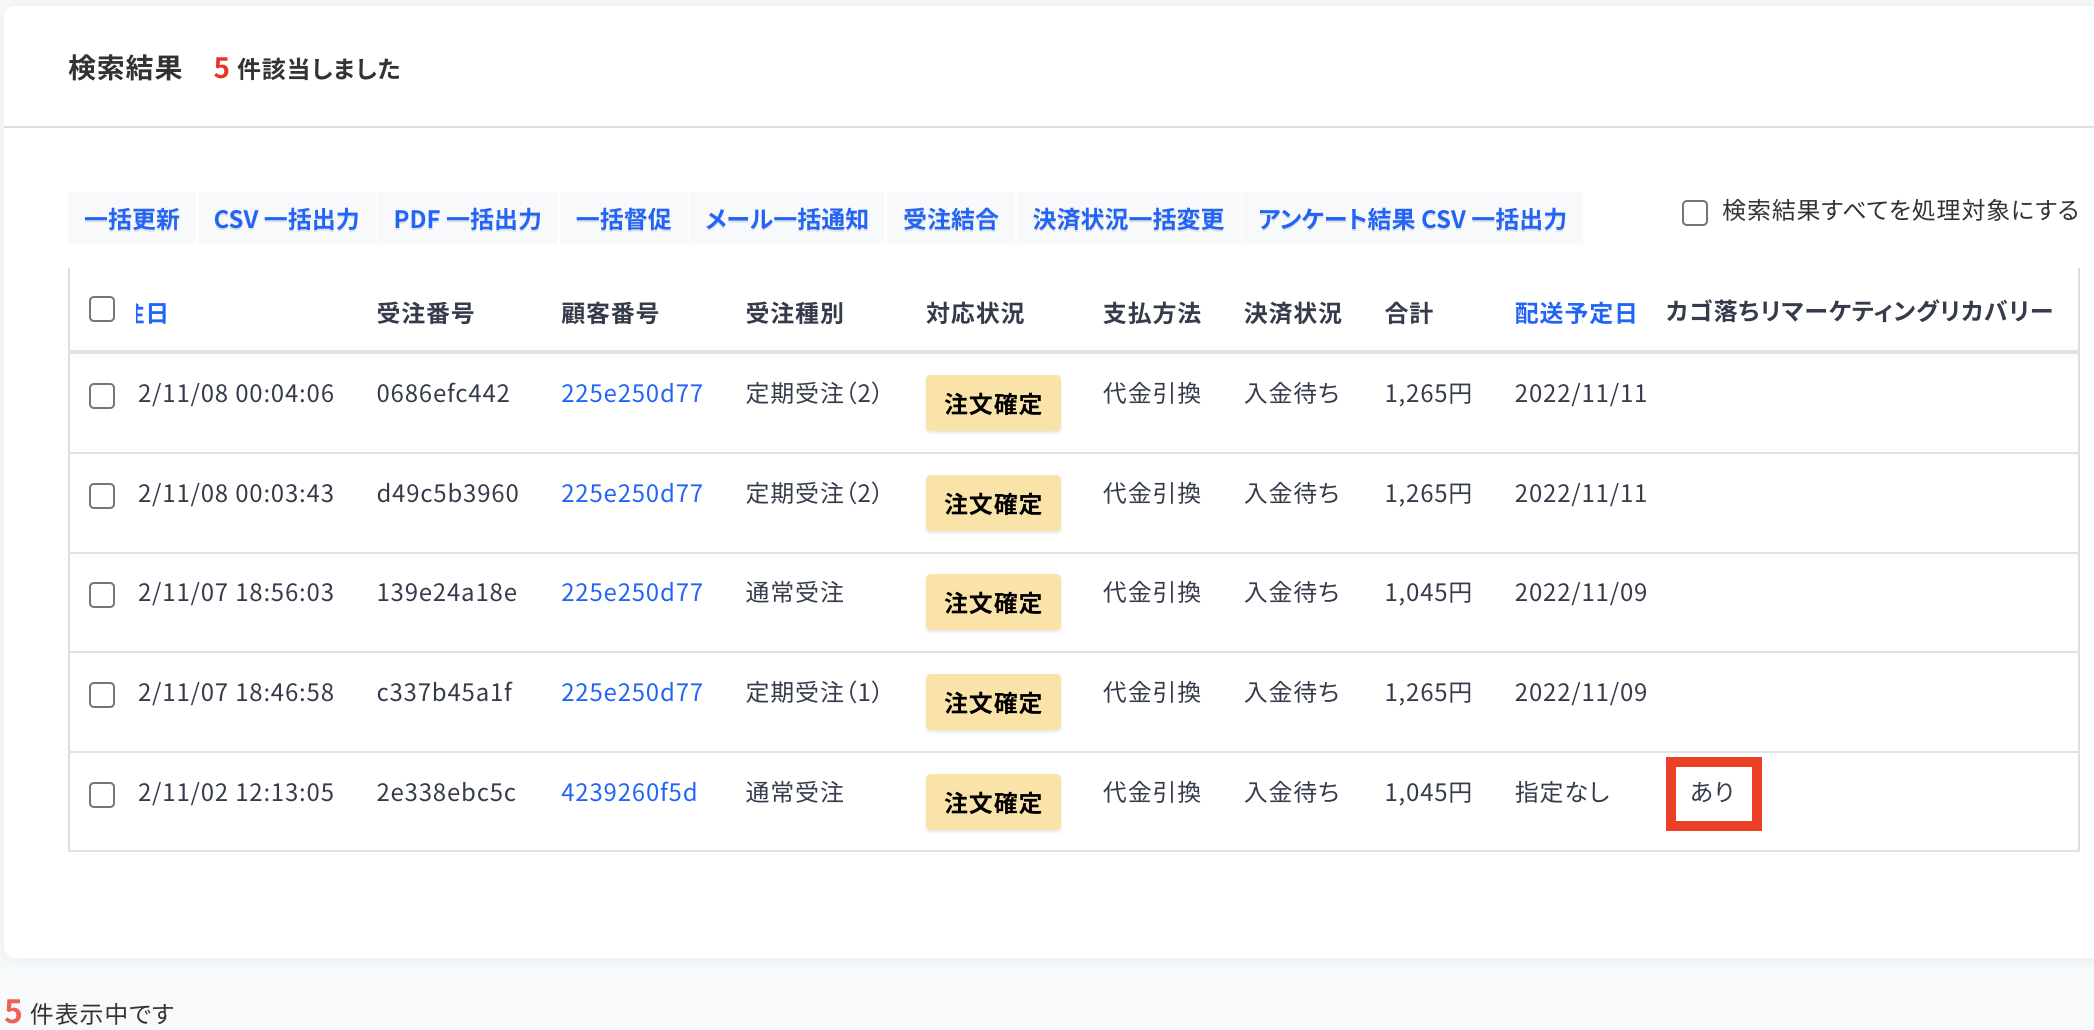Image resolution: width=2094 pixels, height=1030 pixels.
Task: Click メール一括通知 bulk mail button
Action: coord(787,219)
